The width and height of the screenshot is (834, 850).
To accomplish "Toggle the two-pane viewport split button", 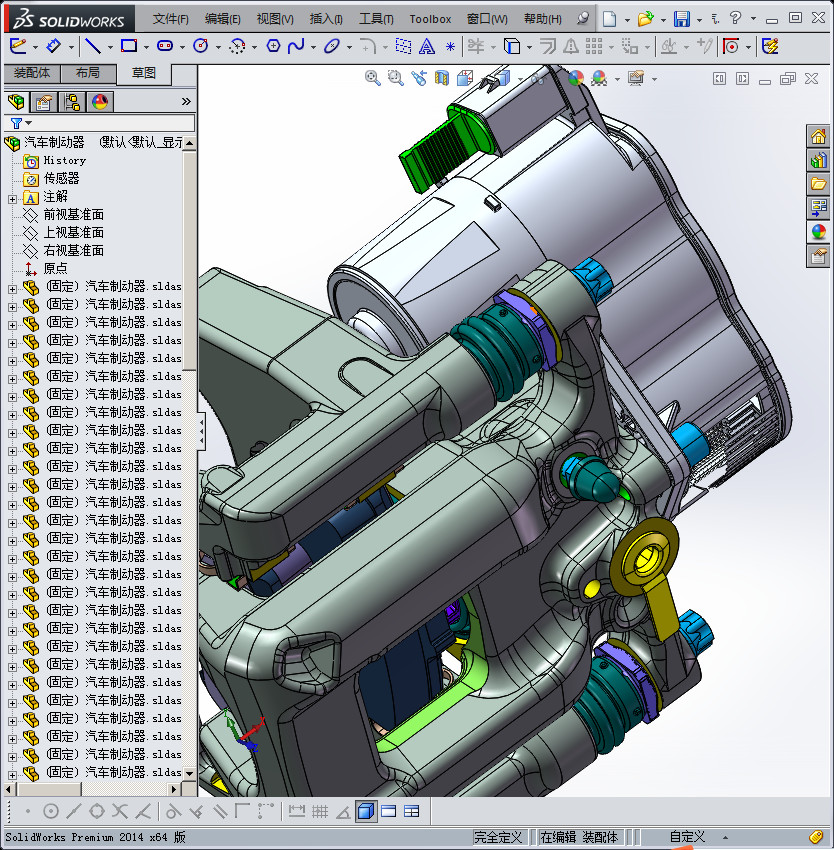I will click(388, 811).
